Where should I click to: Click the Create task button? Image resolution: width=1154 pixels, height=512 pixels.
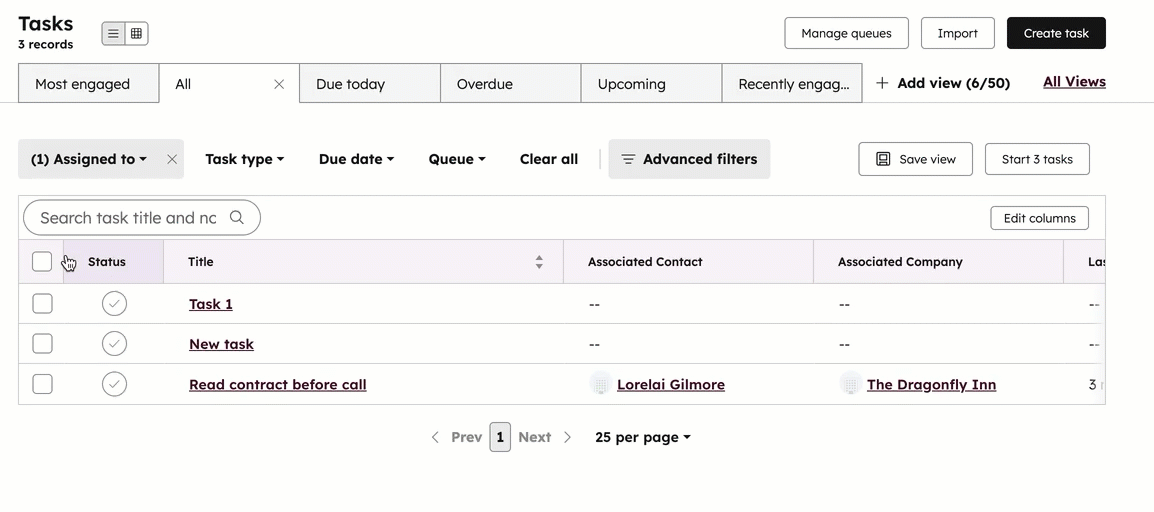tap(1055, 33)
